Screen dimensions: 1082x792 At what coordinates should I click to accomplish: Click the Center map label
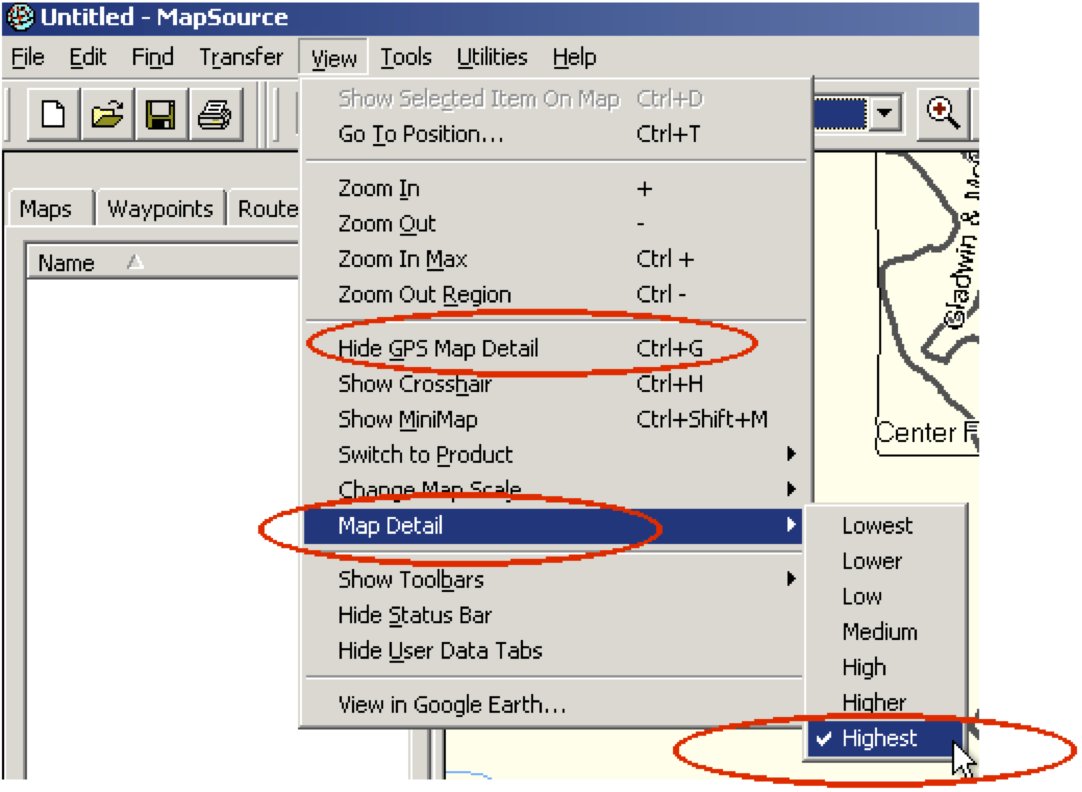[927, 433]
